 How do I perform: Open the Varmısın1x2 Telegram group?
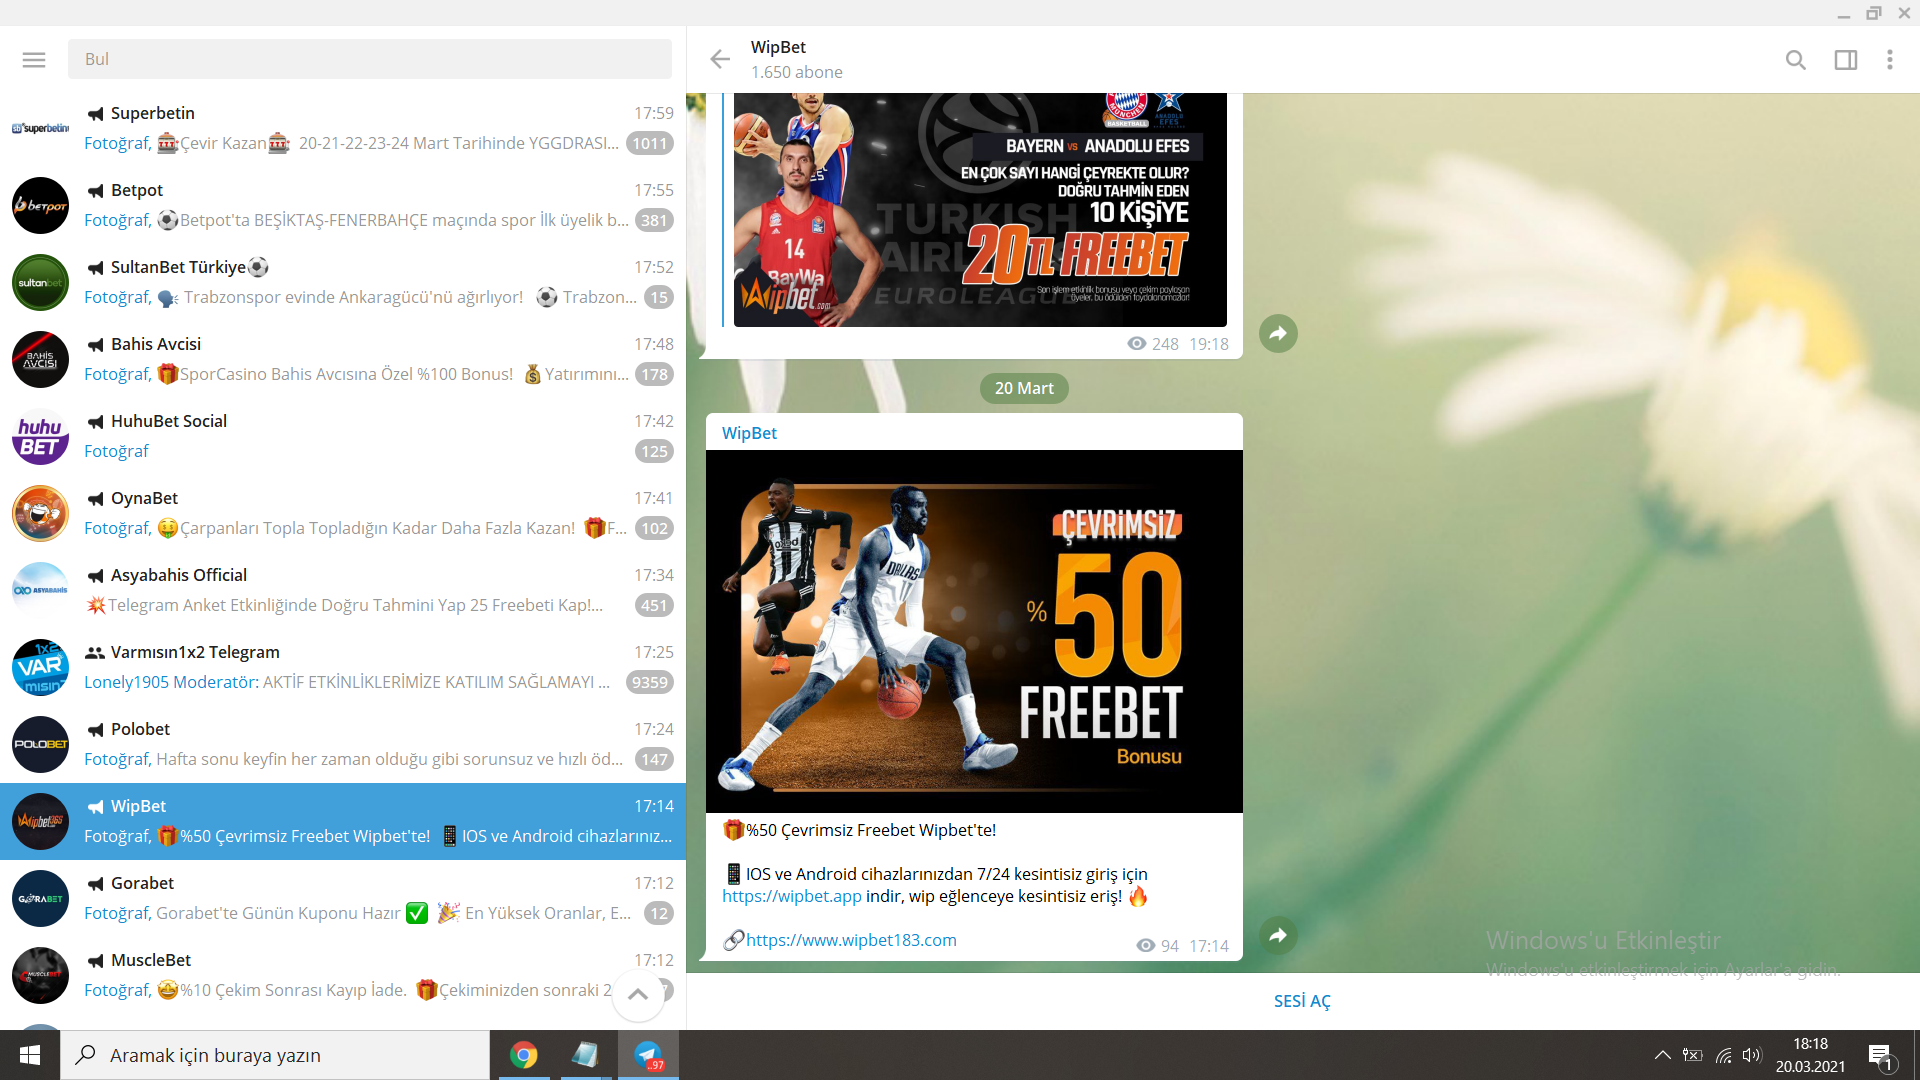(343, 667)
